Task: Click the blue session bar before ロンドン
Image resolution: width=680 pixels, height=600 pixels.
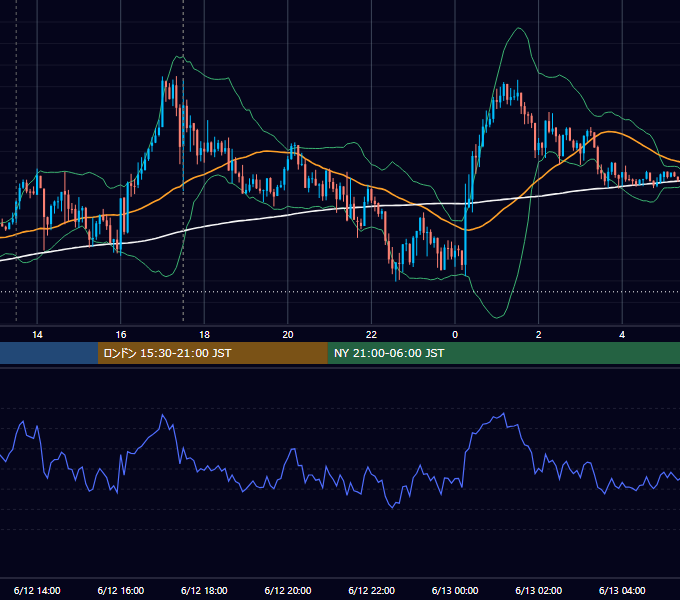Action: 49,353
